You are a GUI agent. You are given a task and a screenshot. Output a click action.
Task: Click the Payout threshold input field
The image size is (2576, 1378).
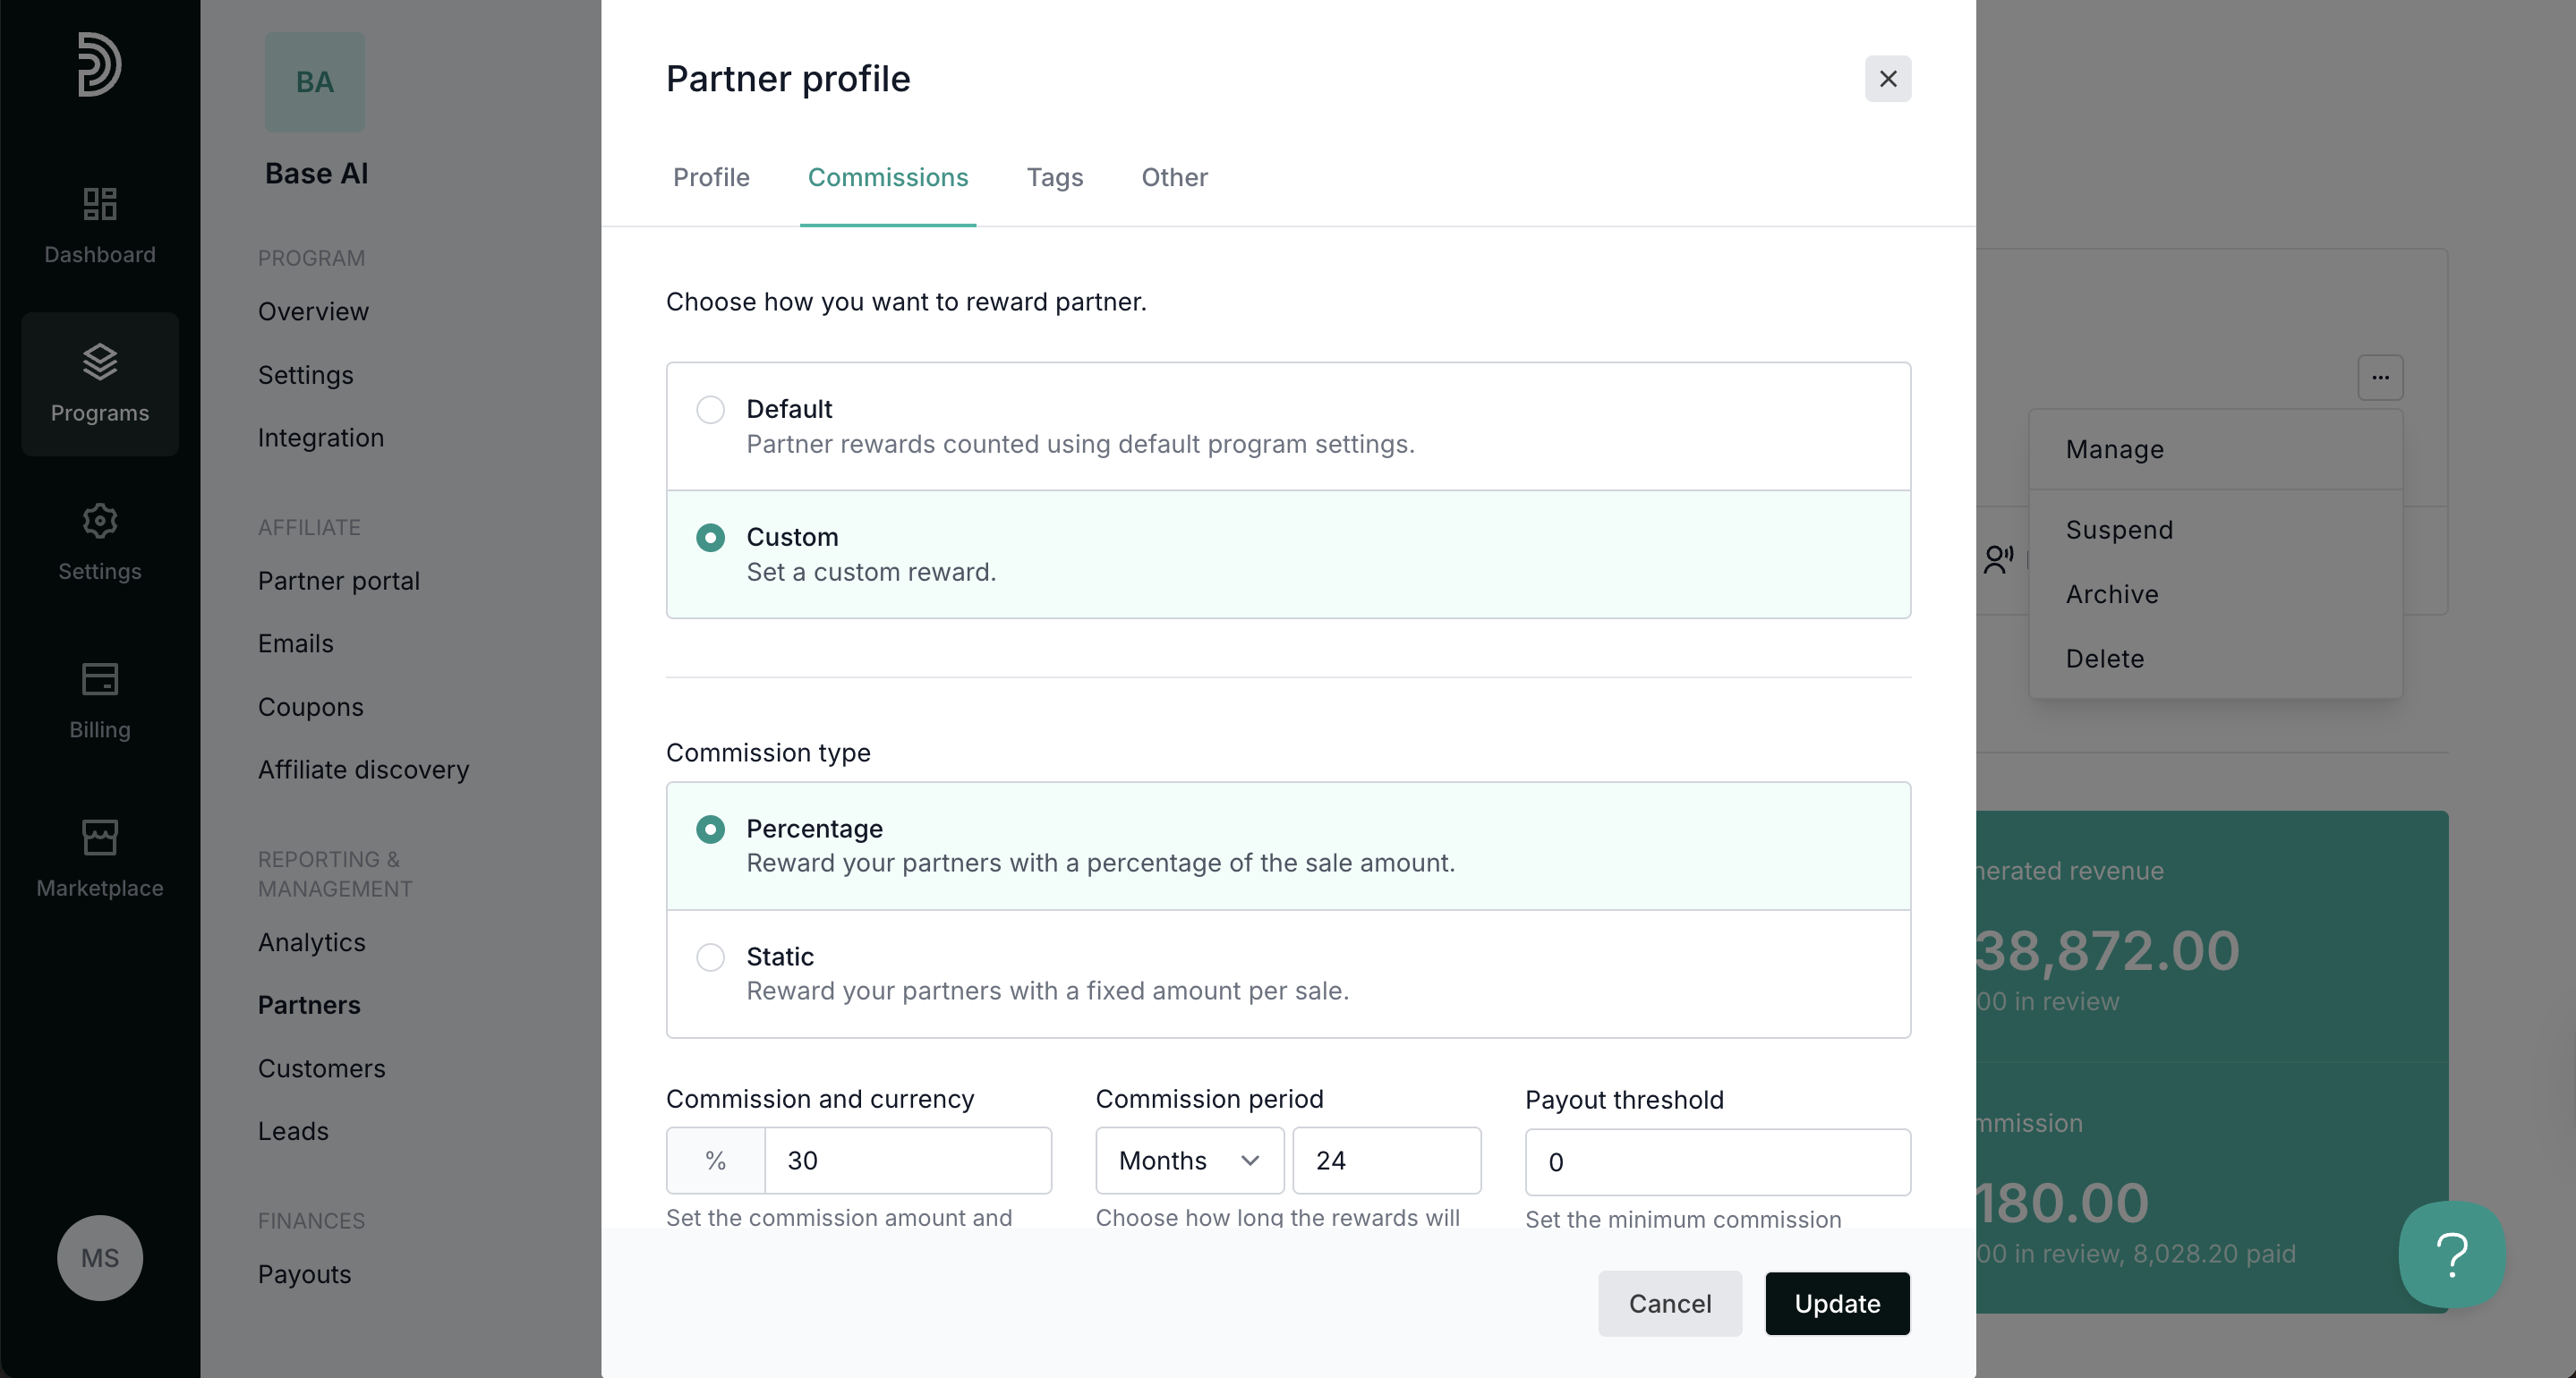[x=1716, y=1162]
